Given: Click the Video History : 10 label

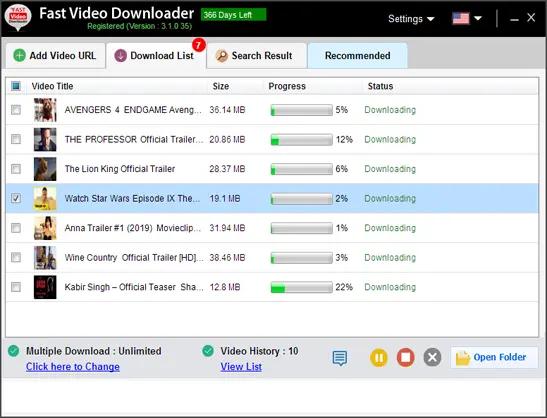Looking at the screenshot, I should pyautogui.click(x=259, y=351).
